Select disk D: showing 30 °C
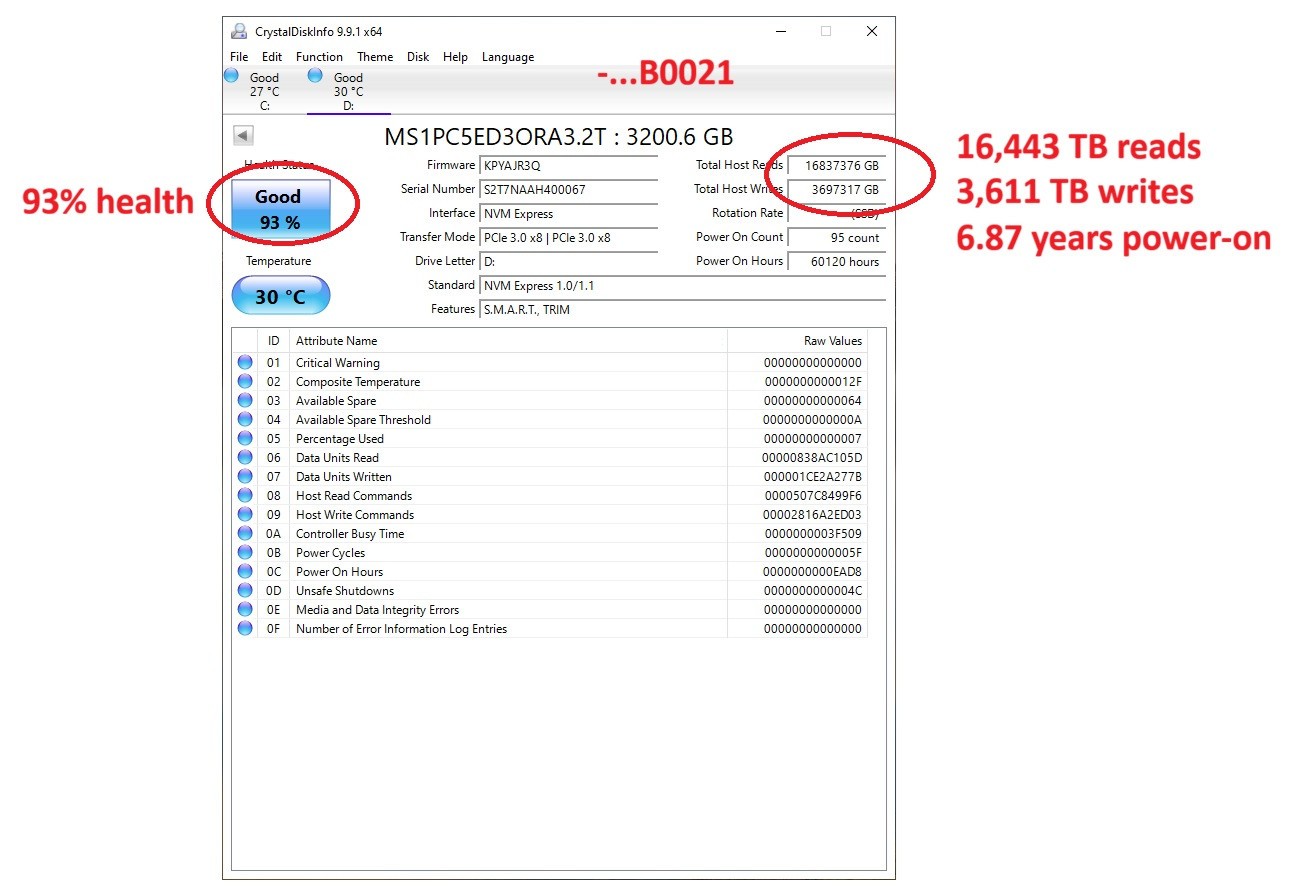Screen dimensions: 1300x890 coord(348,90)
